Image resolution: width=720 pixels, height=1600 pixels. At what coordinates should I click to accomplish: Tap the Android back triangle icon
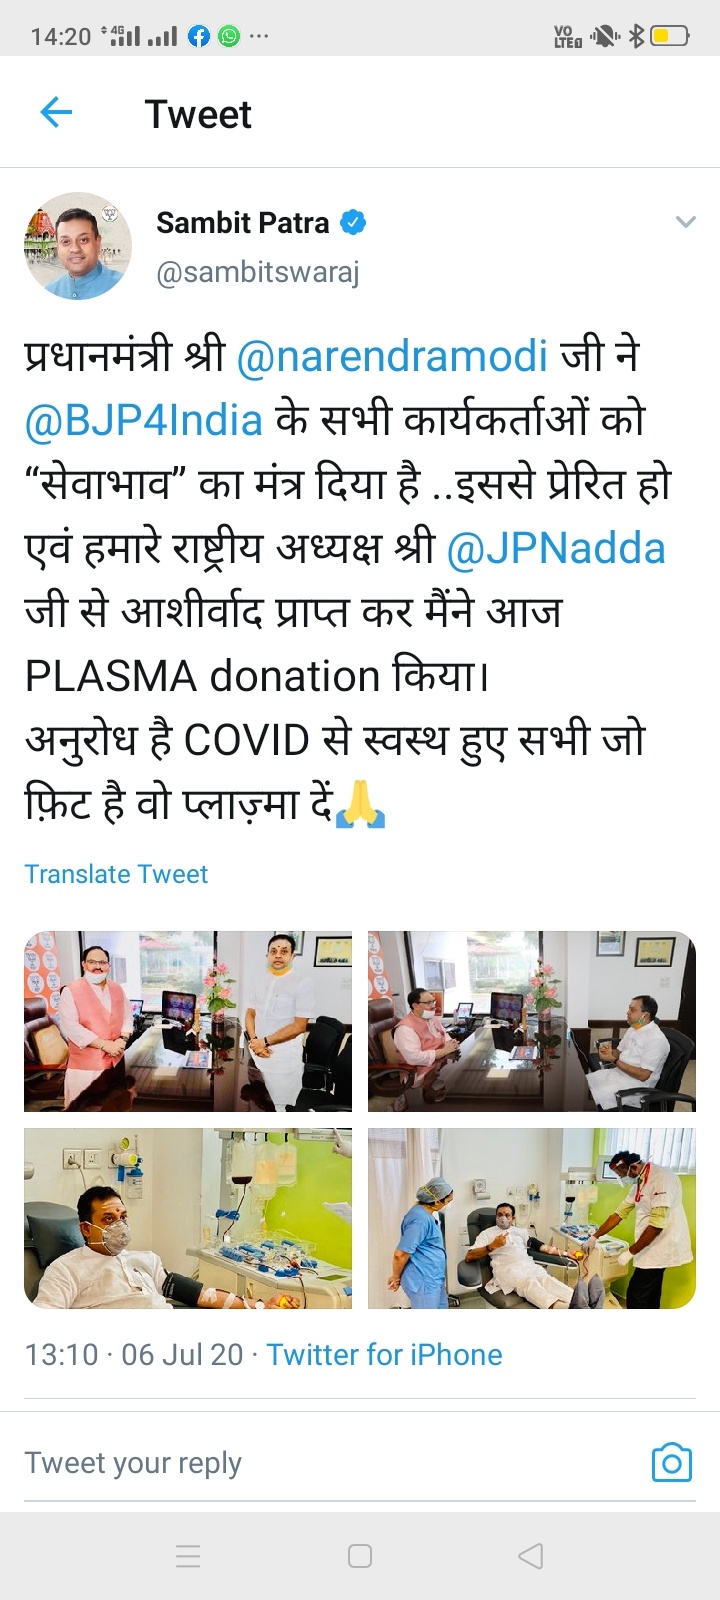pyautogui.click(x=531, y=1556)
